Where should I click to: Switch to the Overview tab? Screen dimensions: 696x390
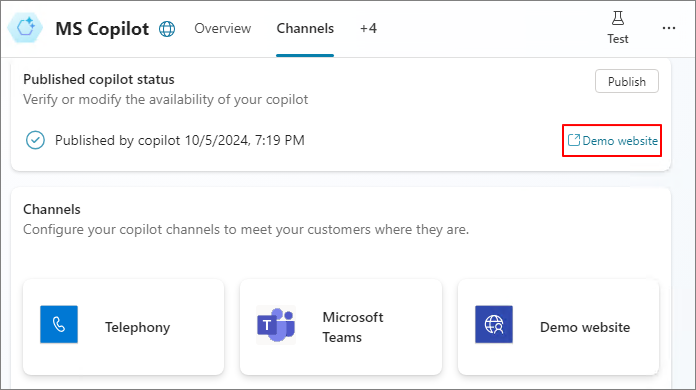[x=222, y=28]
